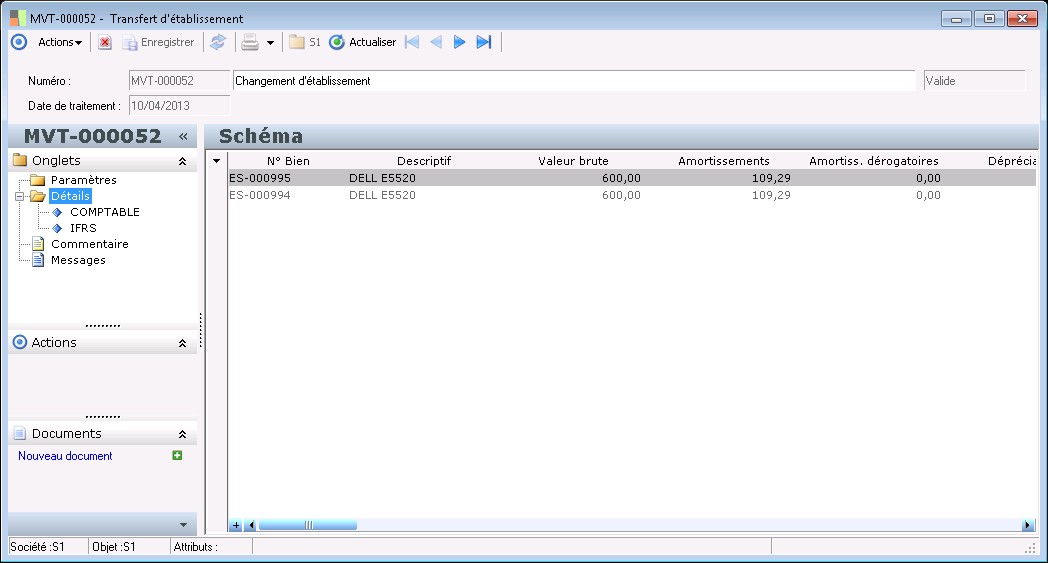Image resolution: width=1048 pixels, height=563 pixels.
Task: Click the Onglets folder icon
Action: click(x=20, y=160)
